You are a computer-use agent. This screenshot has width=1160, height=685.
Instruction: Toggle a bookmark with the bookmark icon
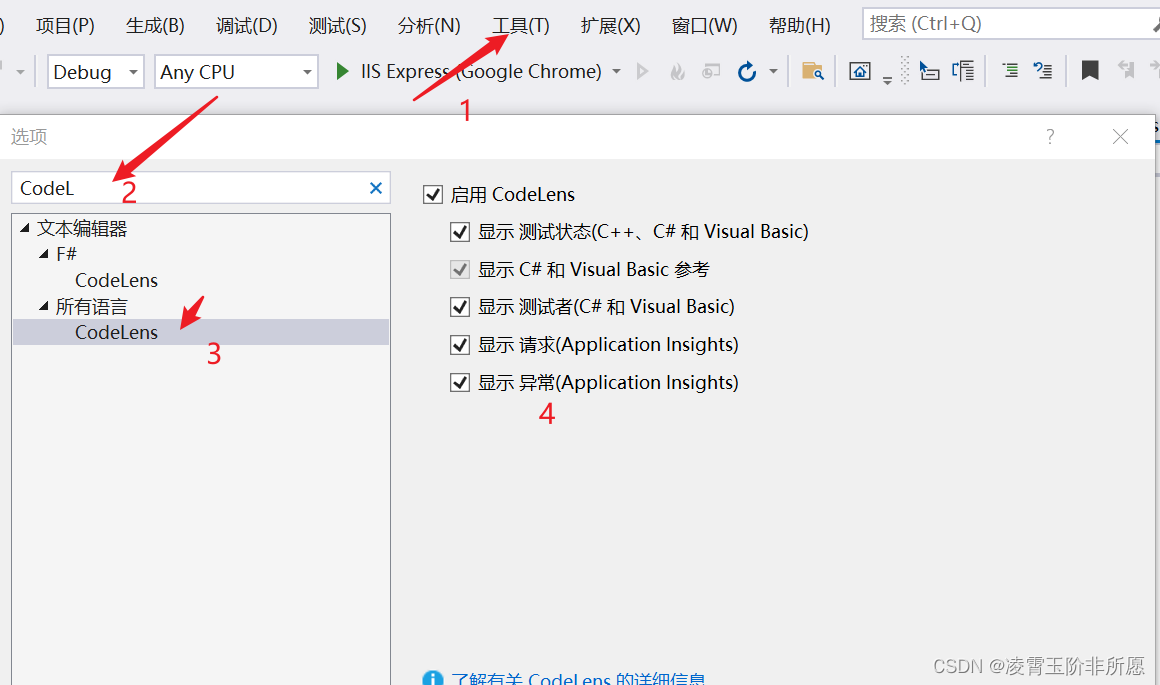[1089, 70]
